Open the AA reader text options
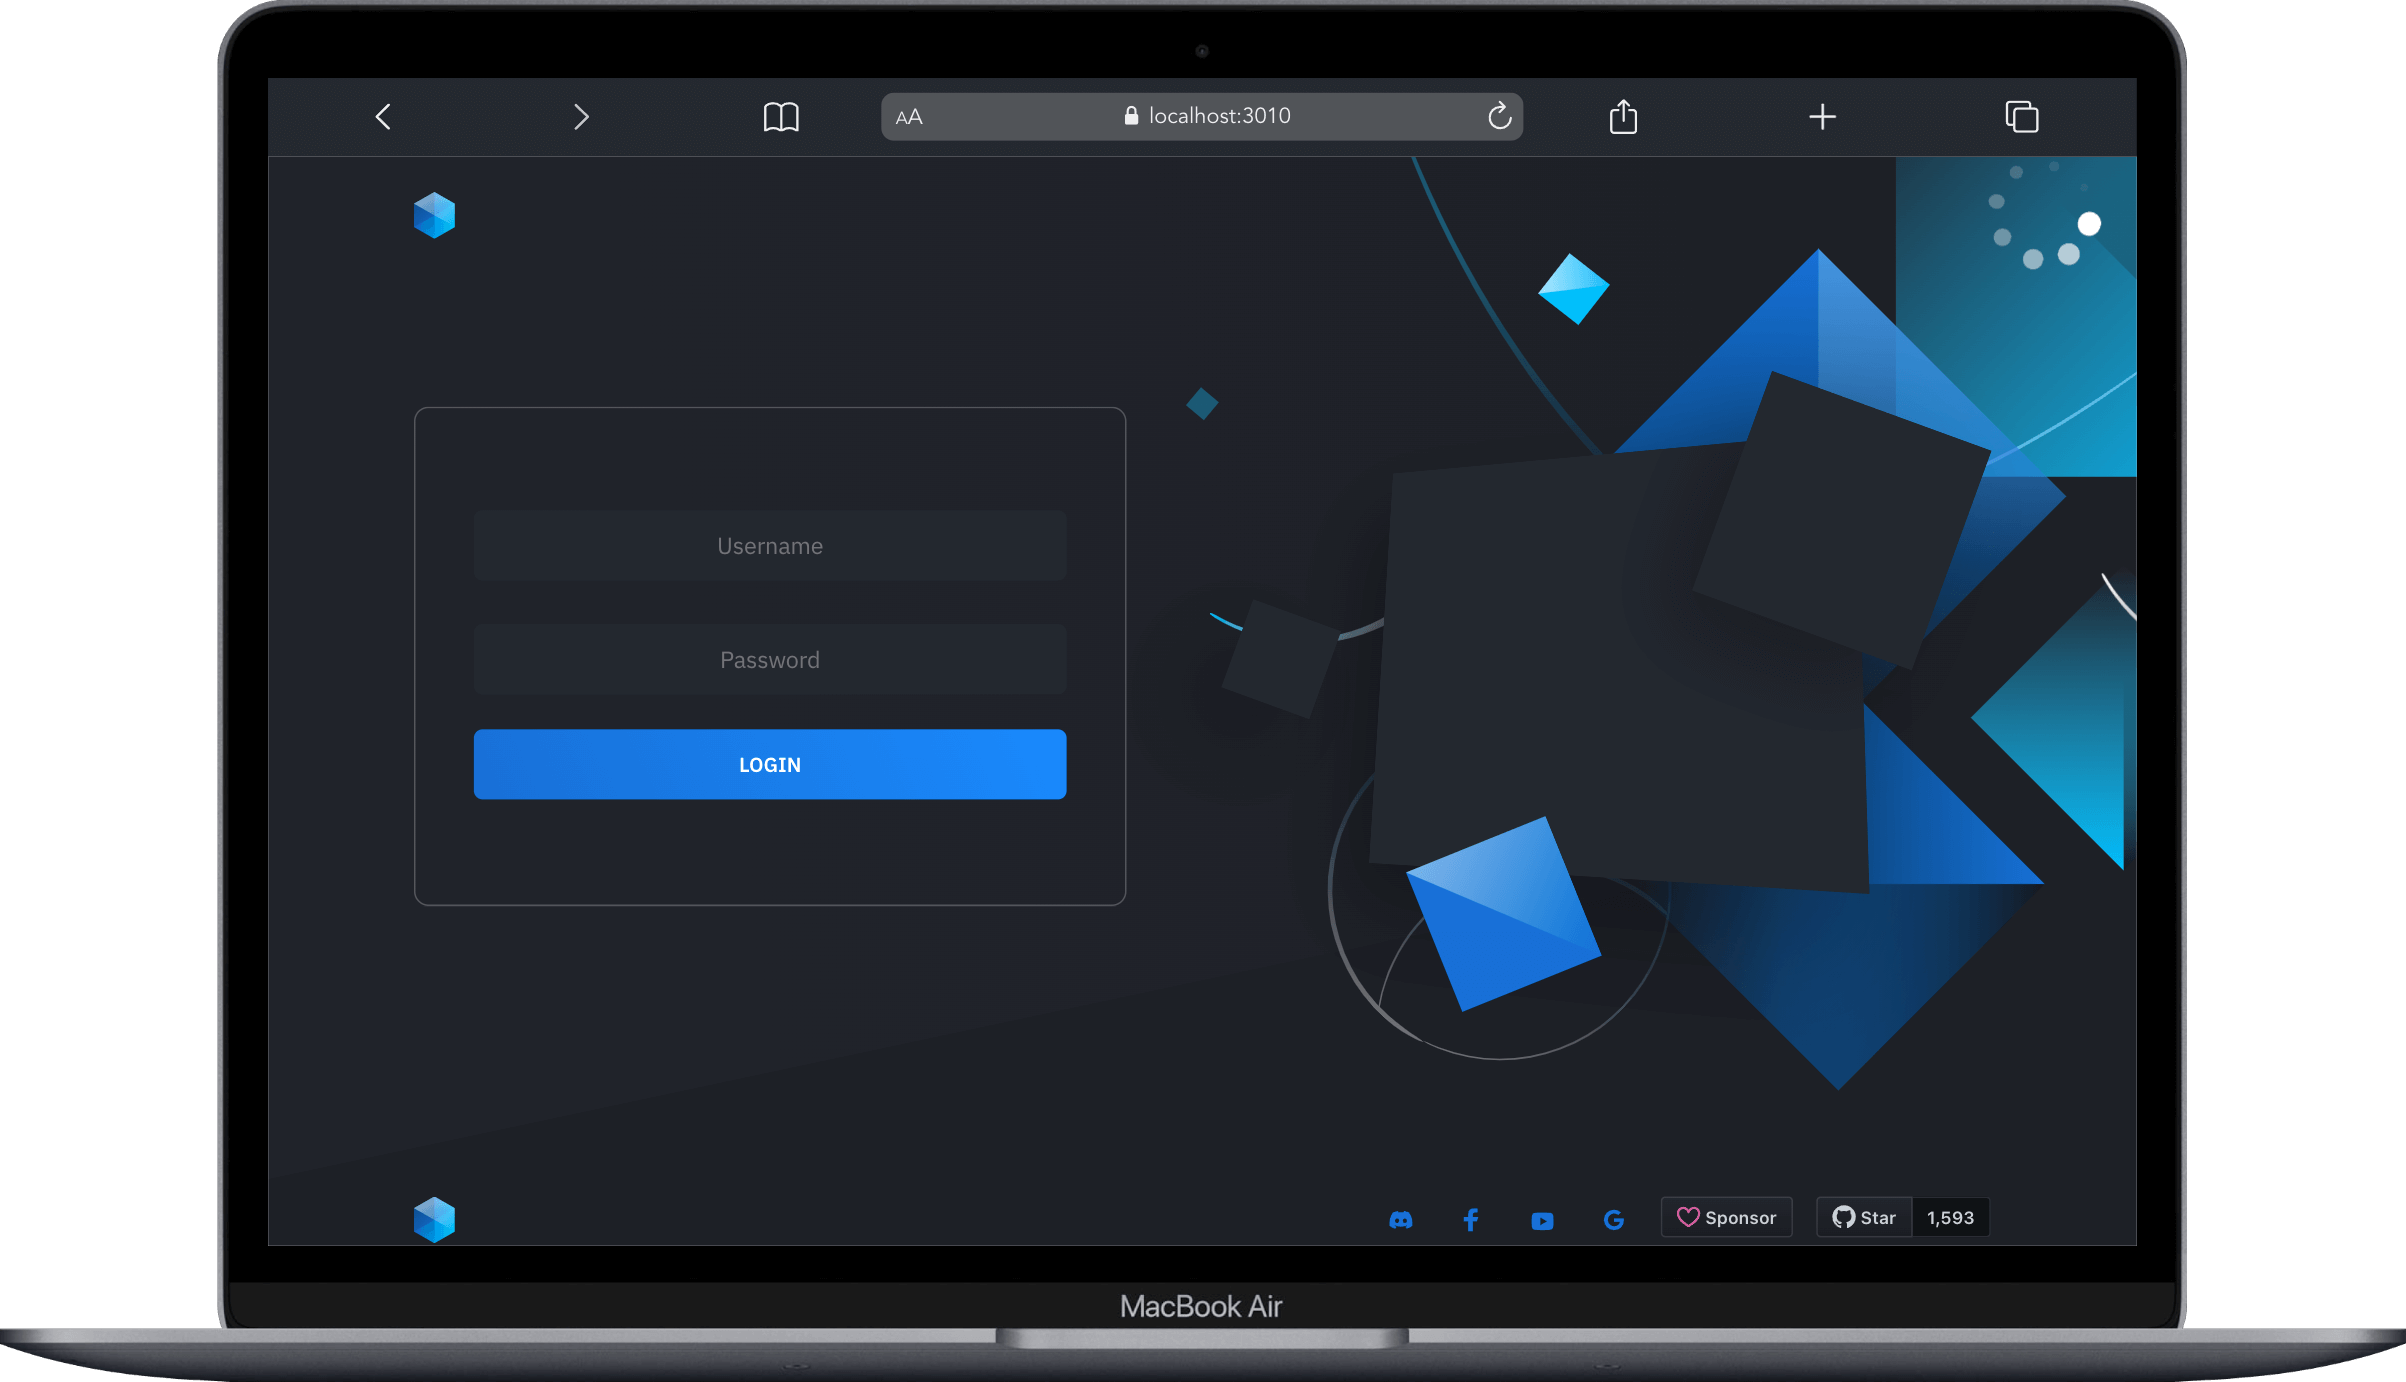The image size is (2406, 1382). (x=909, y=117)
